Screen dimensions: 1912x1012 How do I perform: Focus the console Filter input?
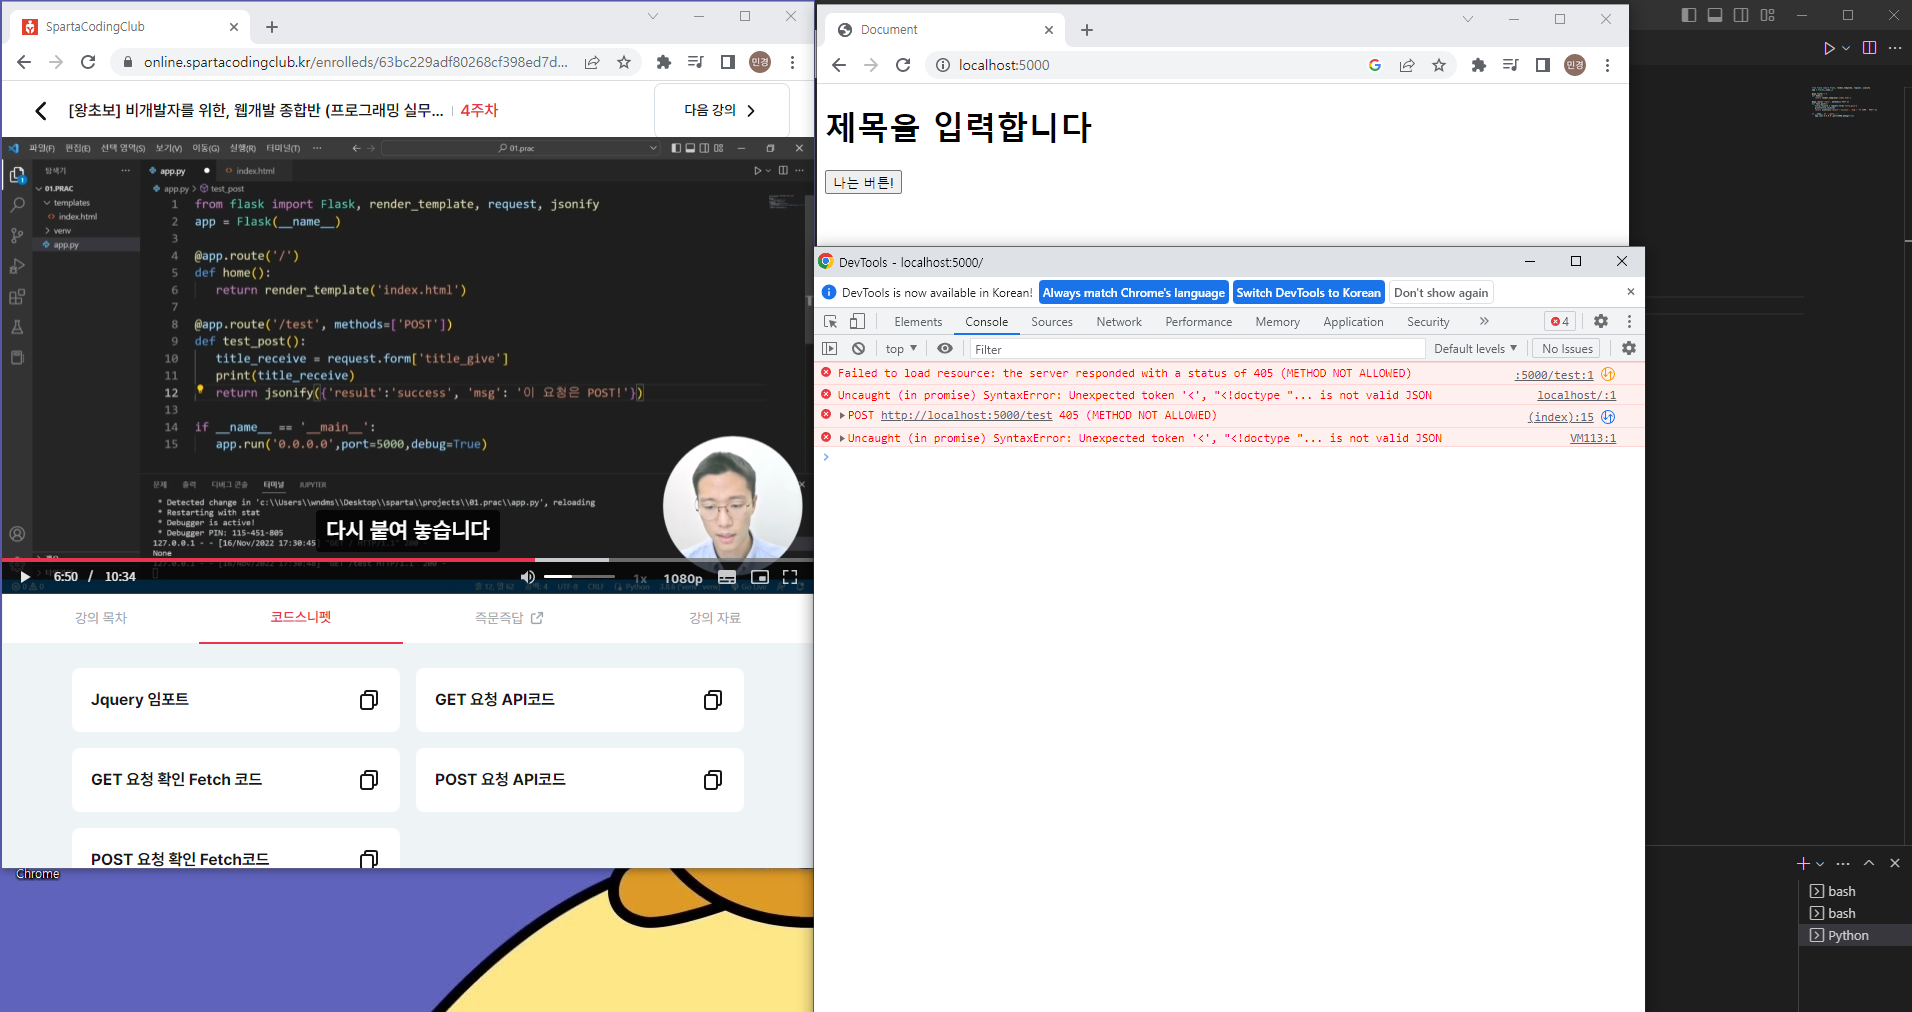click(x=1197, y=349)
